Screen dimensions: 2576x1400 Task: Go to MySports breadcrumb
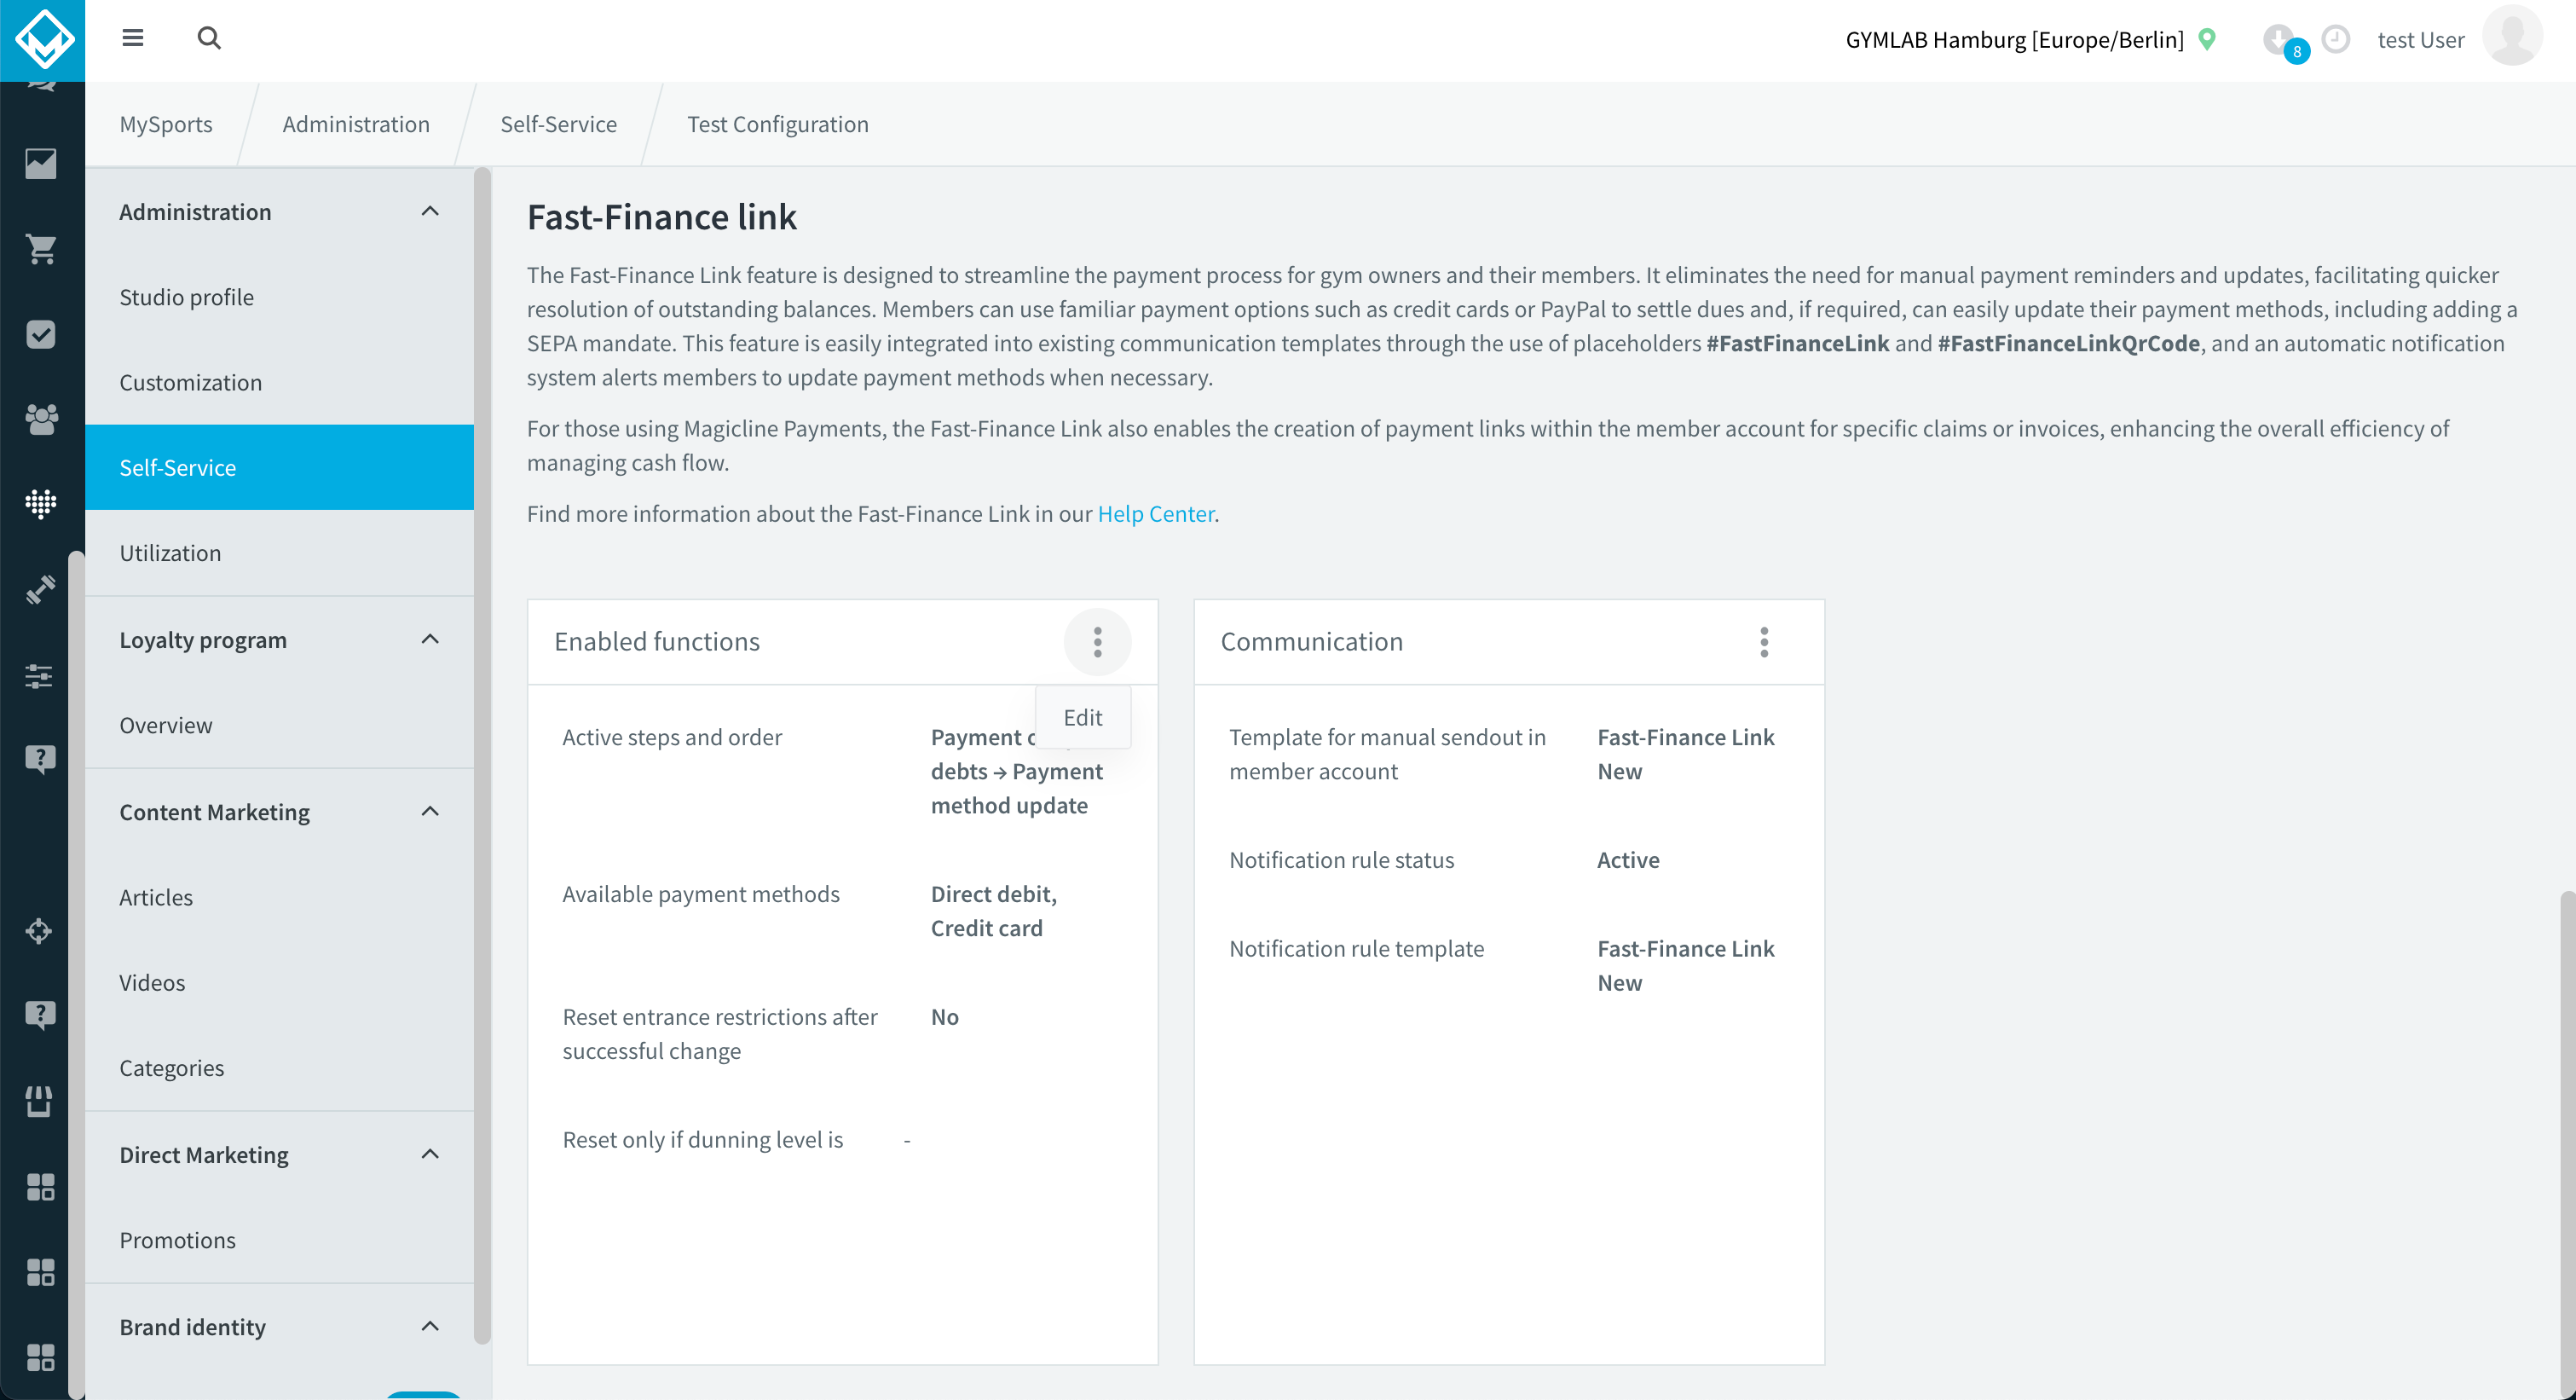click(166, 124)
